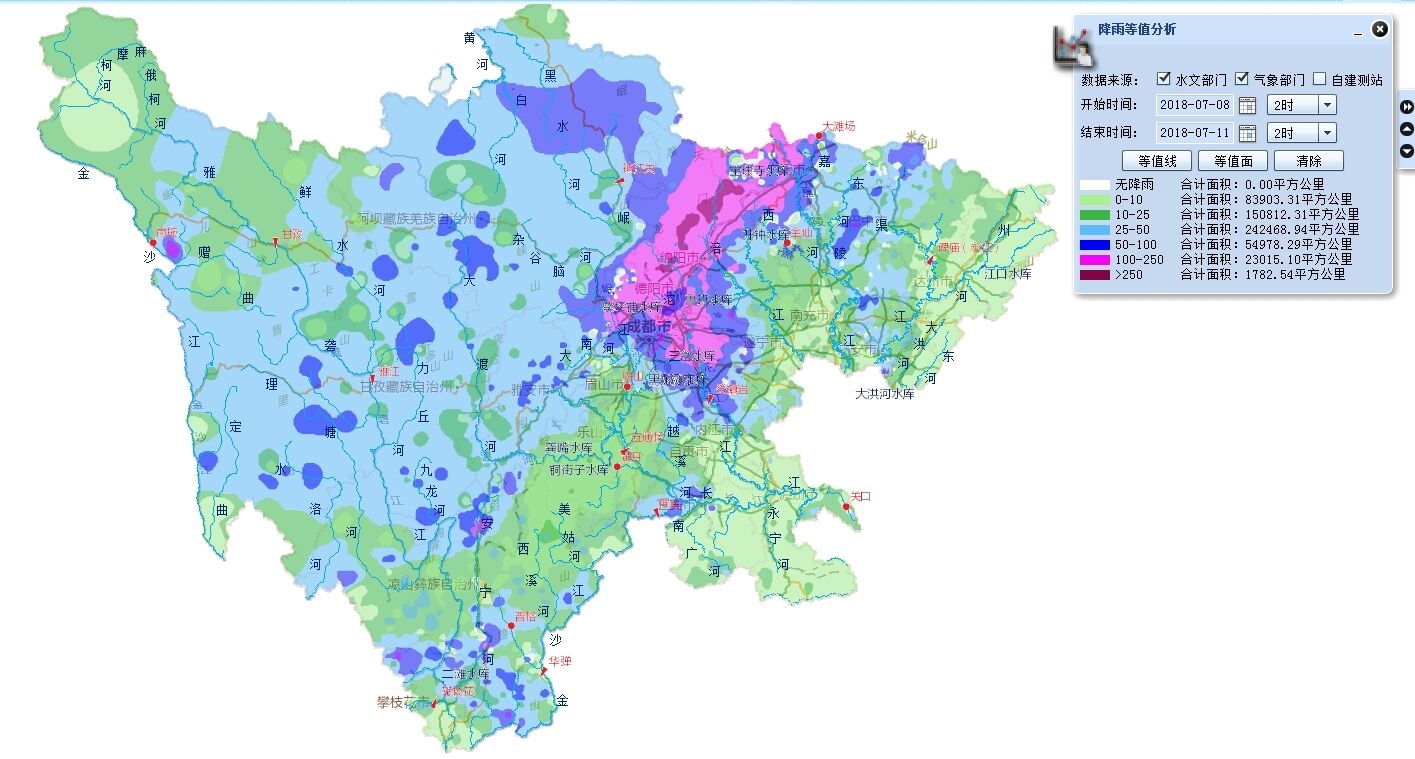Click the light blue 25-50 legend swatch
1415x759 pixels.
[1093, 229]
